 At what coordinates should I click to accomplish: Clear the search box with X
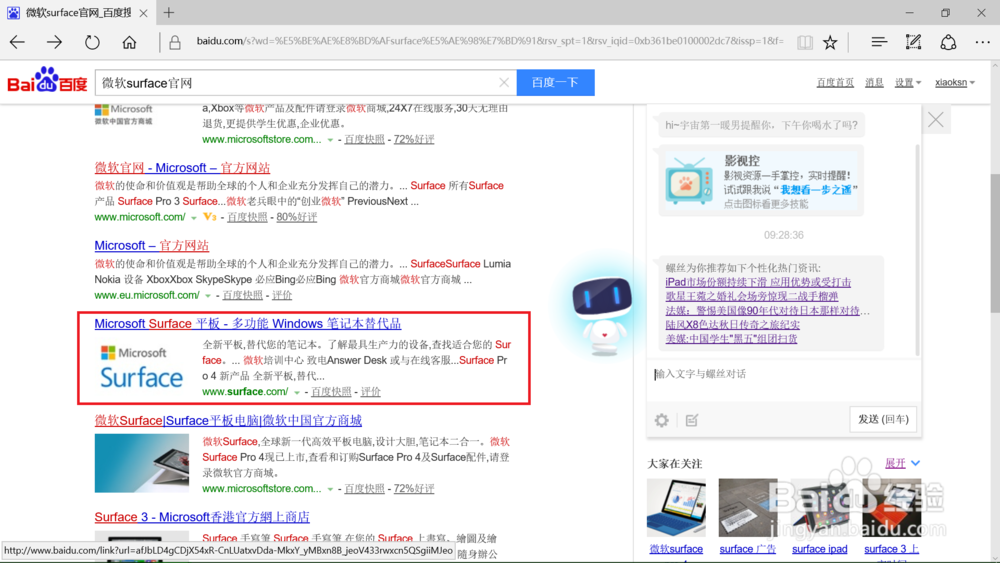[x=504, y=82]
